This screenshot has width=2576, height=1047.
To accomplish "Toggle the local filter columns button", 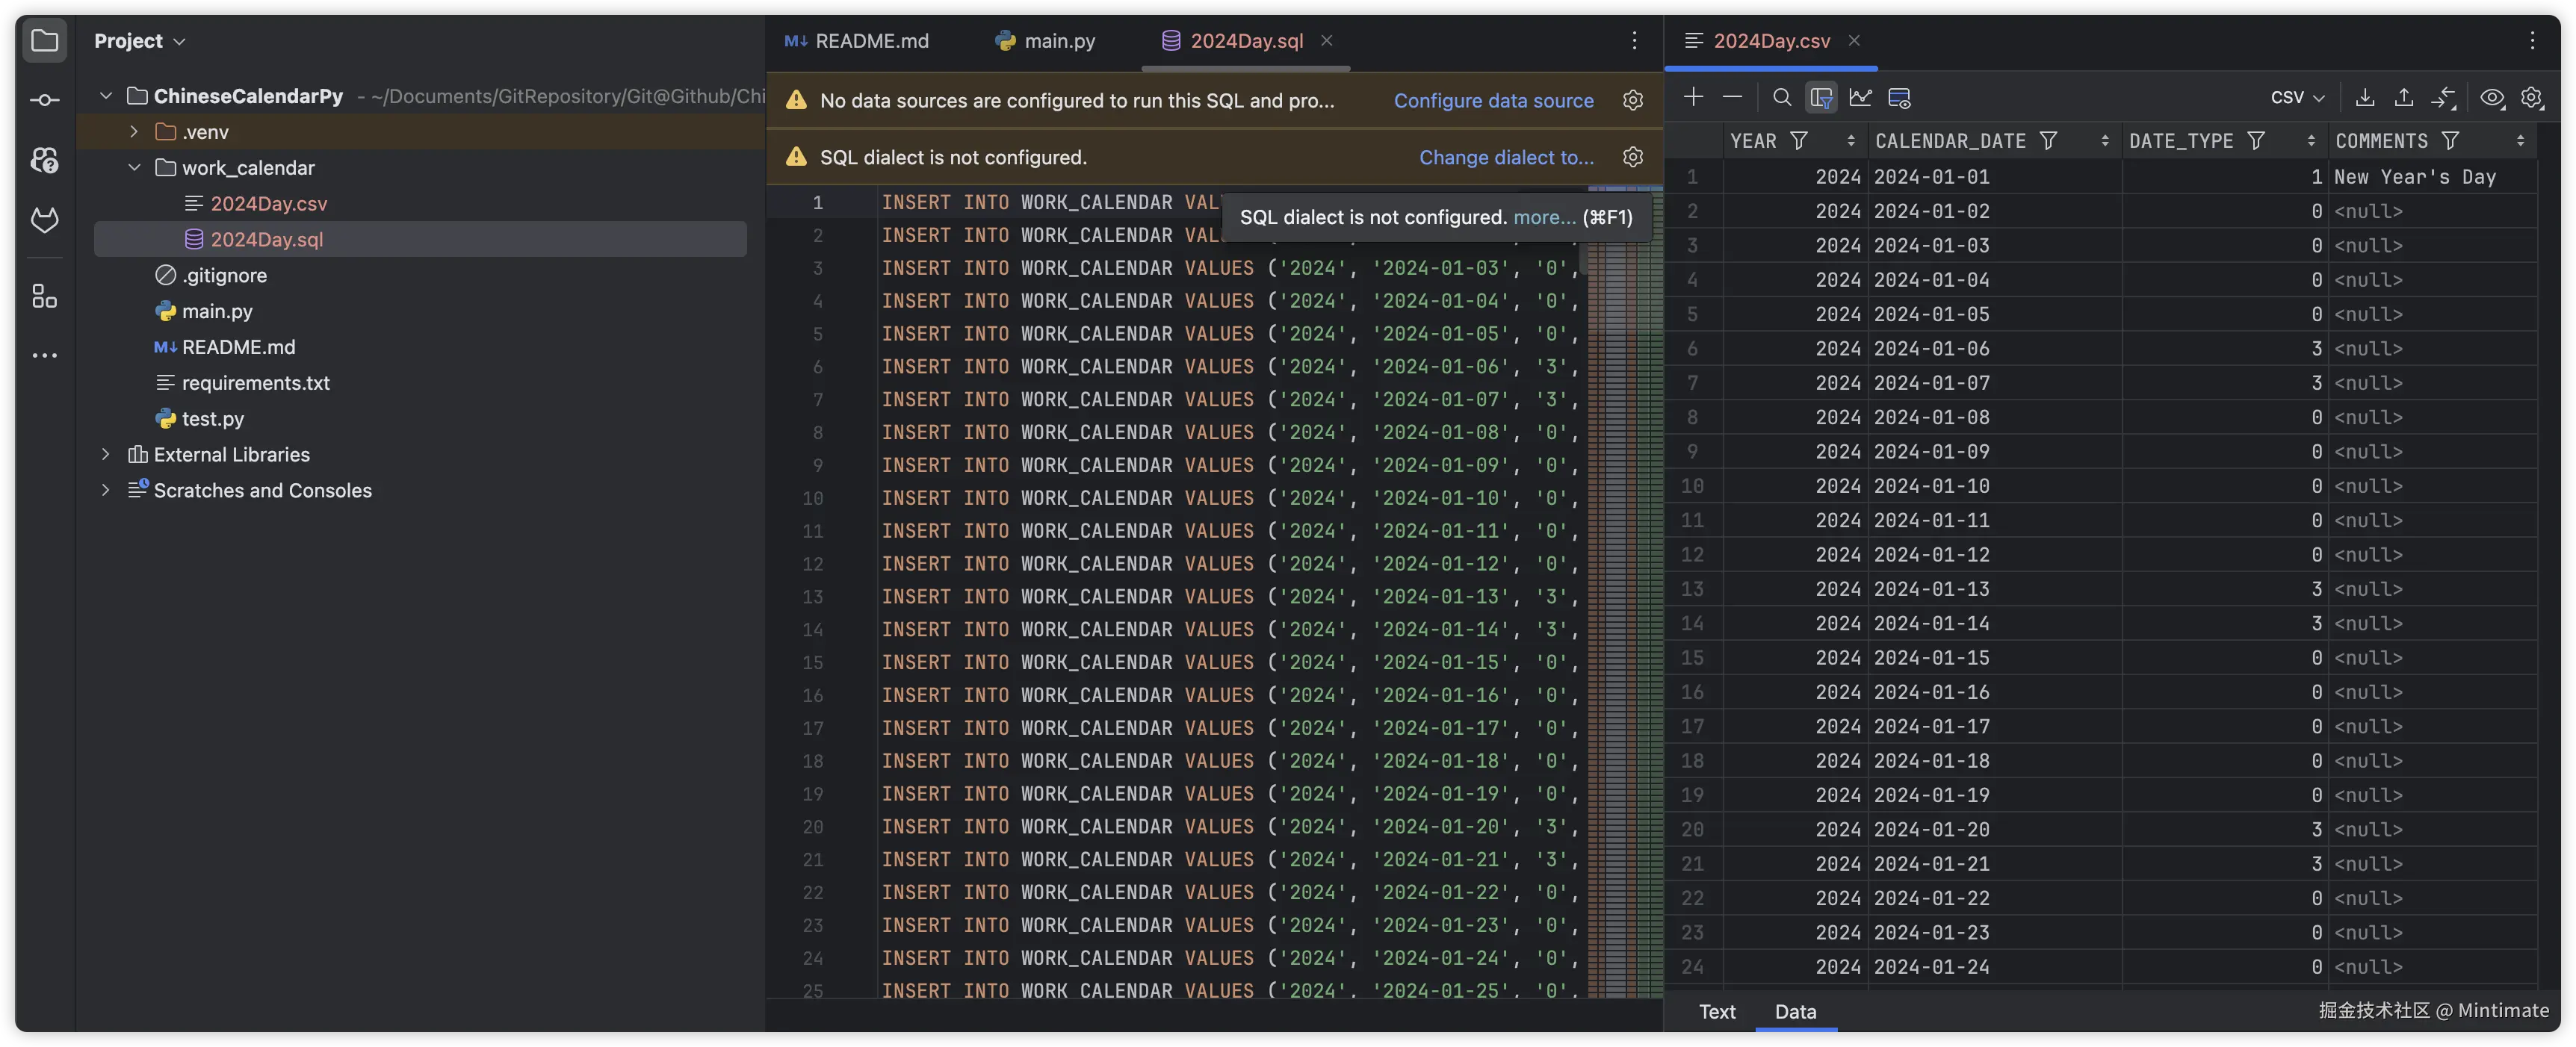I will (x=1820, y=97).
